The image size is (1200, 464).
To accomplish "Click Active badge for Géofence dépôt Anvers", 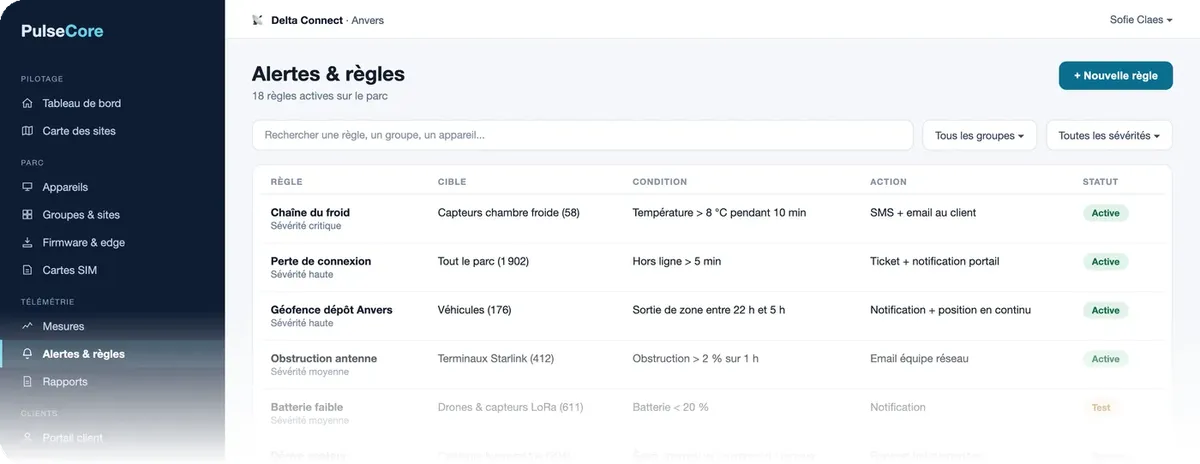I will point(1105,310).
